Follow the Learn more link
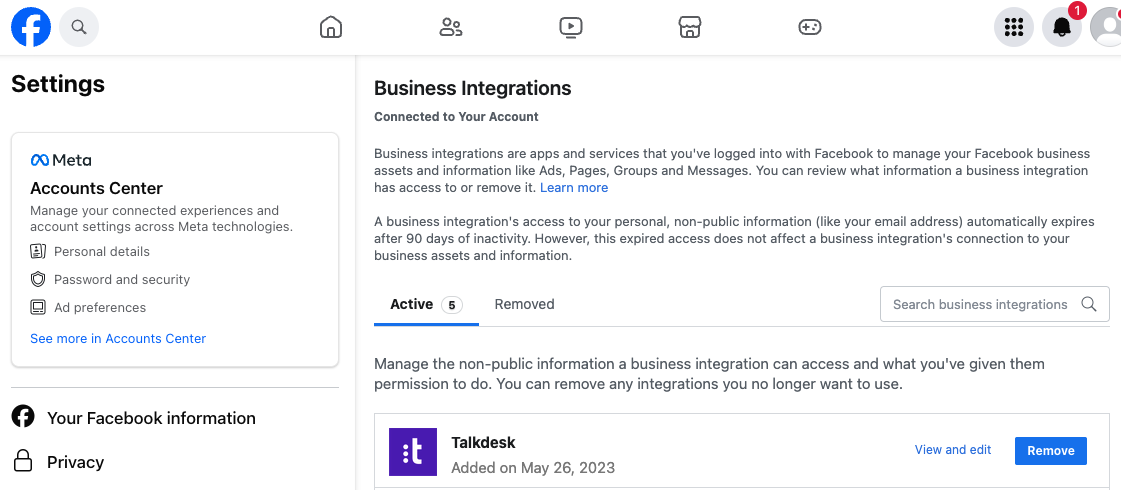This screenshot has width=1121, height=490. 574,188
